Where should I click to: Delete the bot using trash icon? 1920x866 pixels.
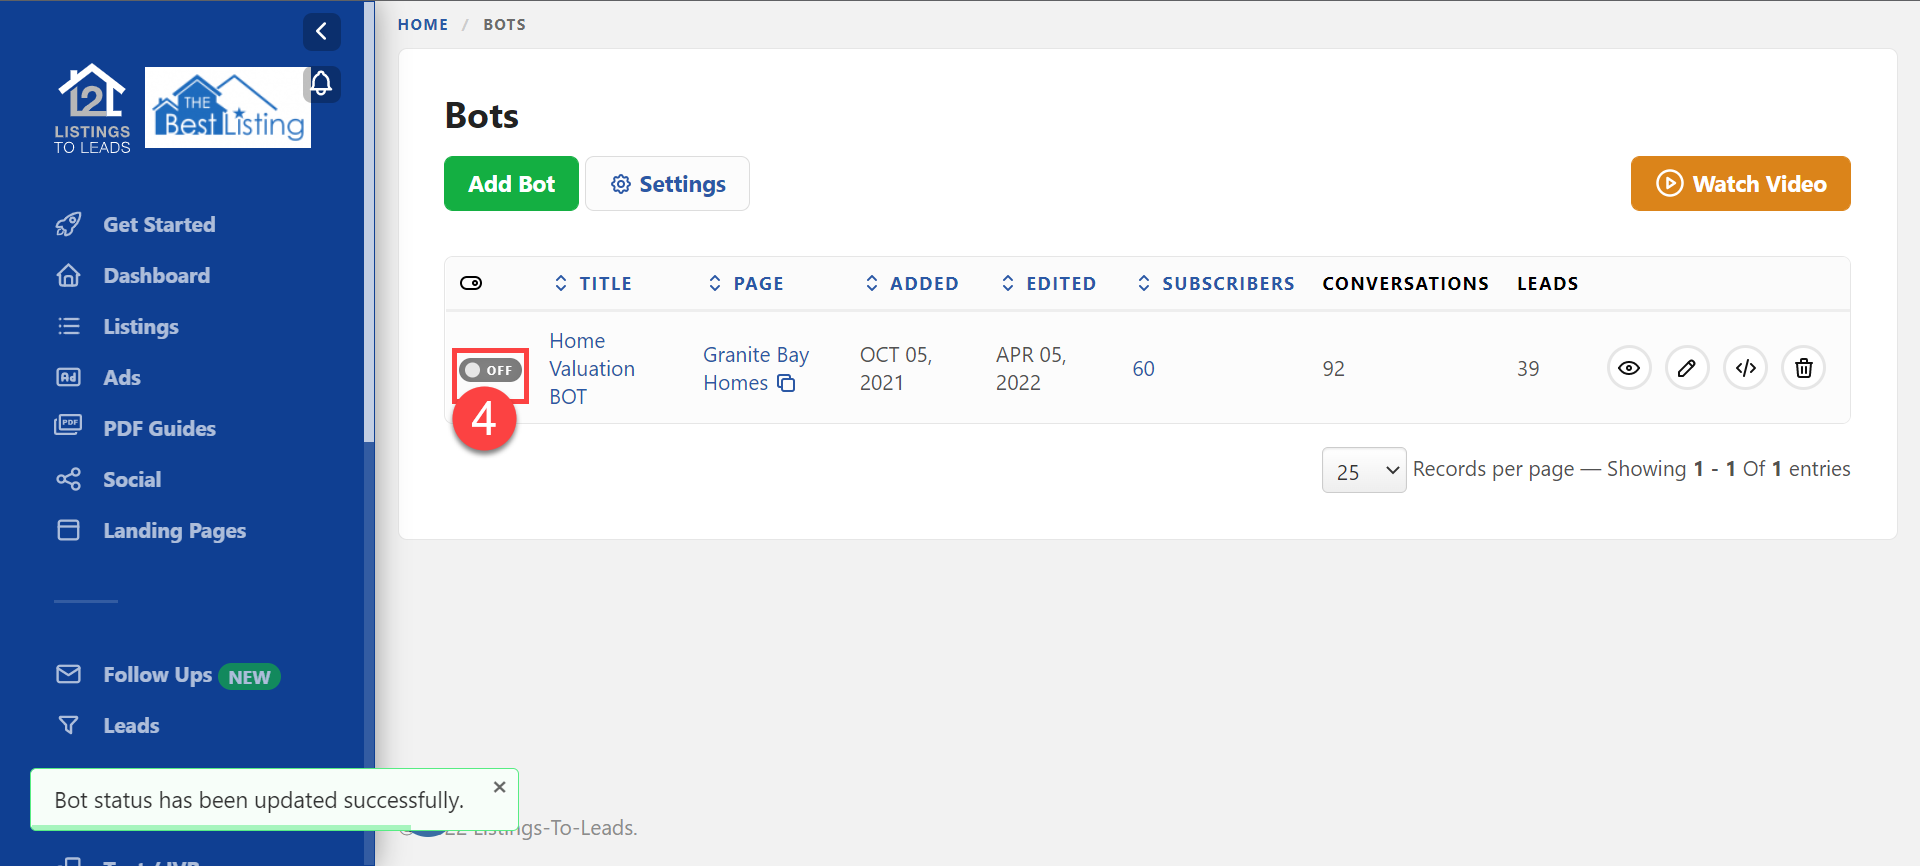coord(1803,368)
